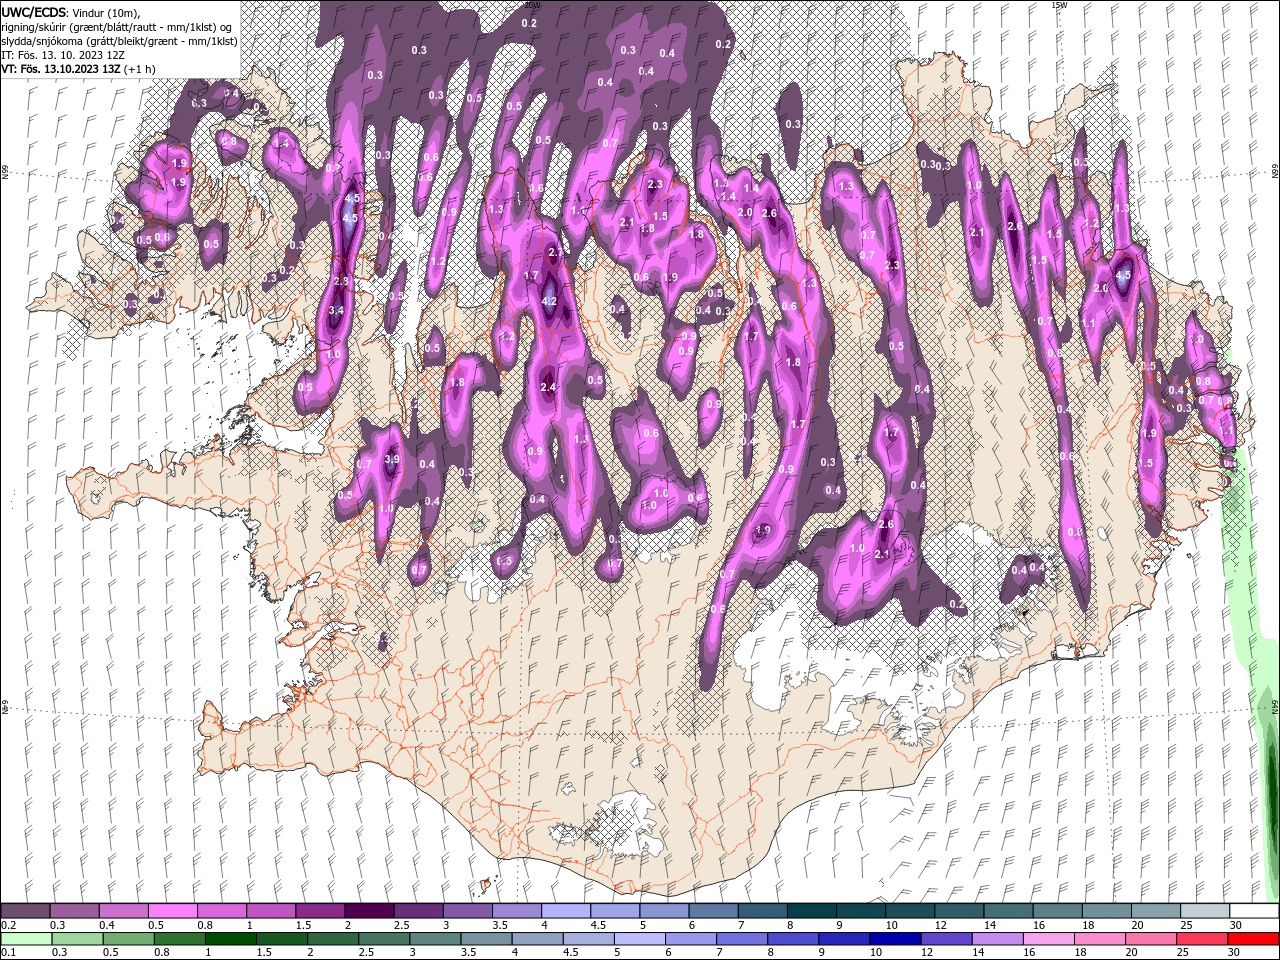Click the violet 12 swatch in the rain legend
The height and width of the screenshot is (960, 1280).
(x=949, y=939)
